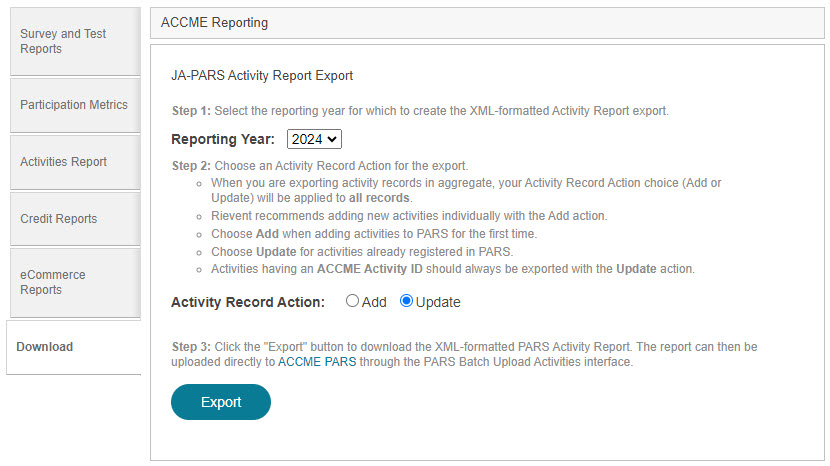This screenshot has width=830, height=466.
Task: Switch to the Activities Report tab
Action: click(75, 162)
